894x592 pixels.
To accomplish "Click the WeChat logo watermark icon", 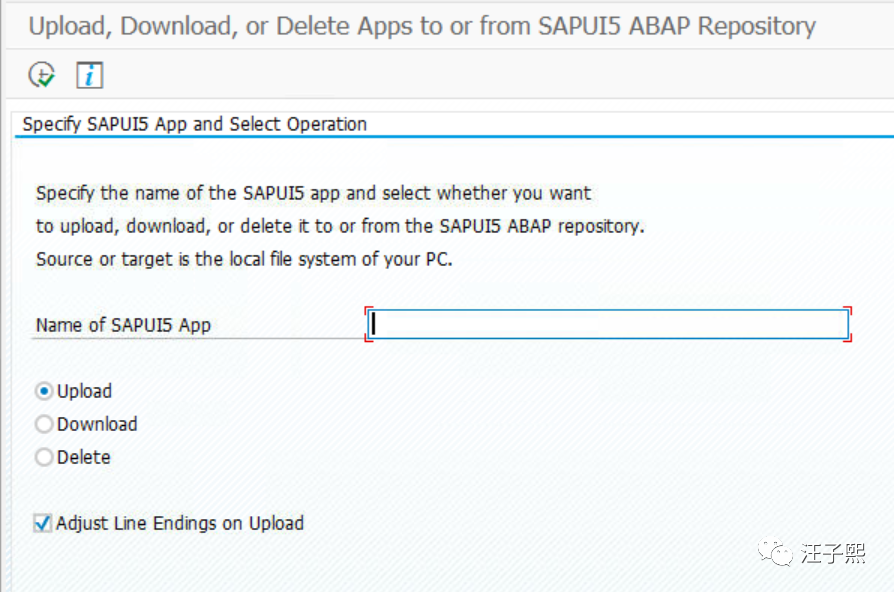I will coord(775,553).
